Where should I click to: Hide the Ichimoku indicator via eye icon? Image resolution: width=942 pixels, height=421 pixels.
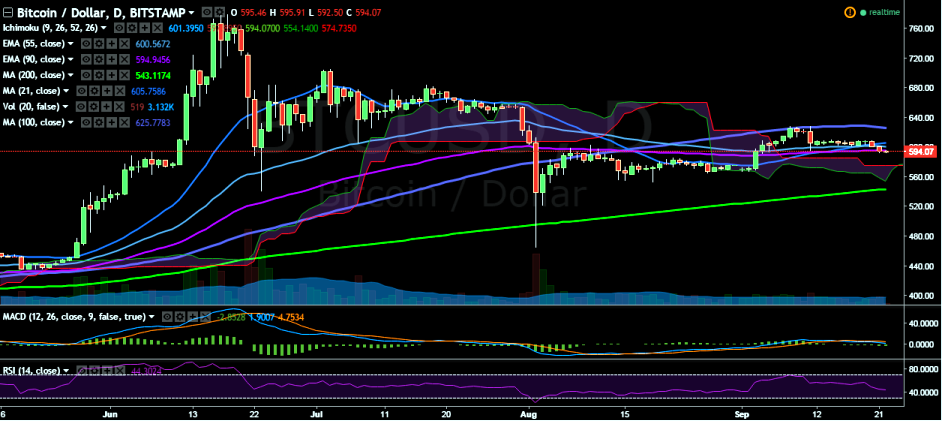119,28
